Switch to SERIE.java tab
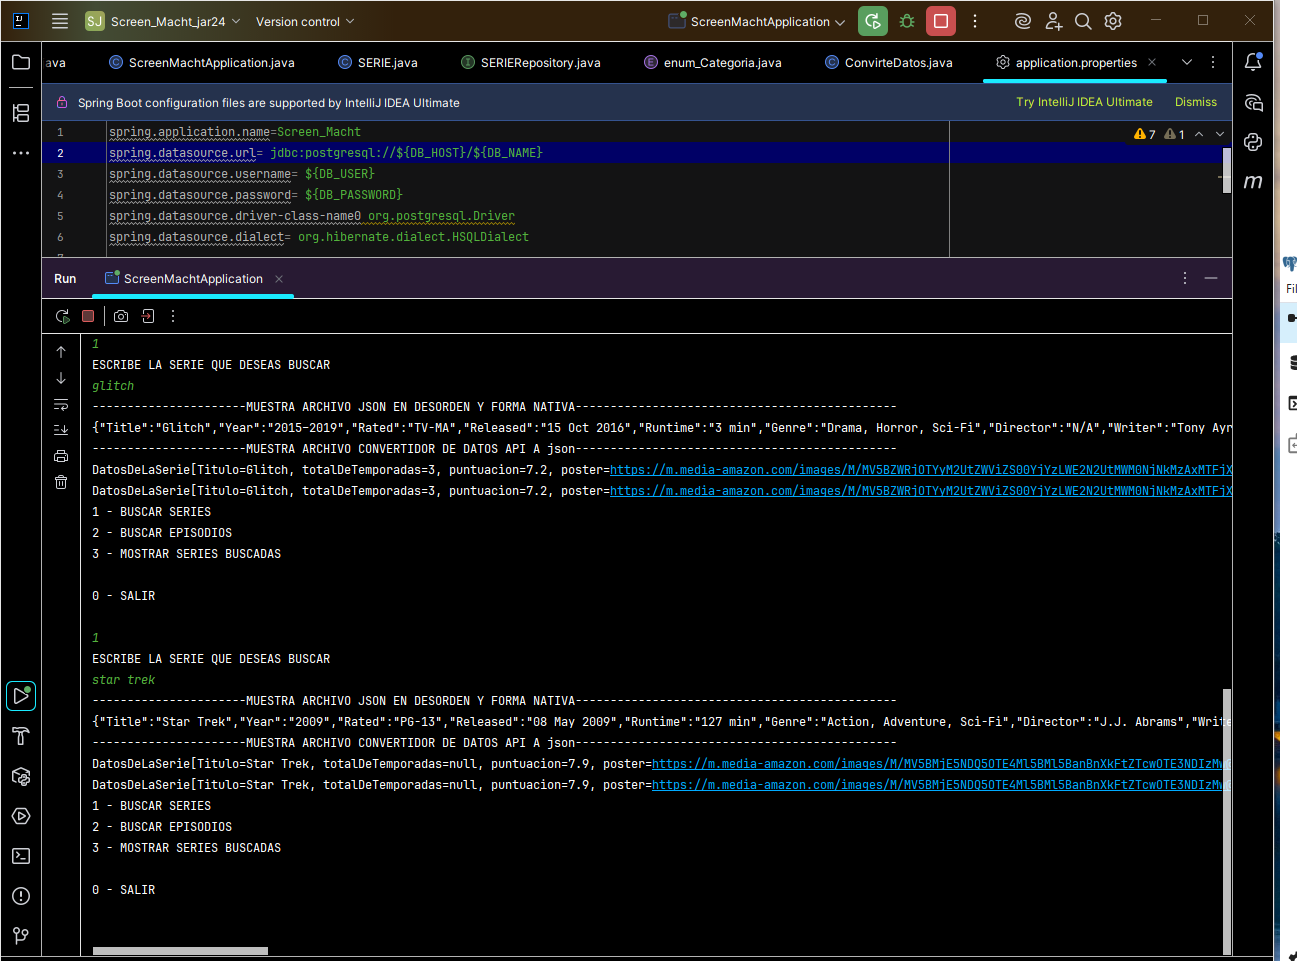This screenshot has width=1297, height=961. click(377, 62)
